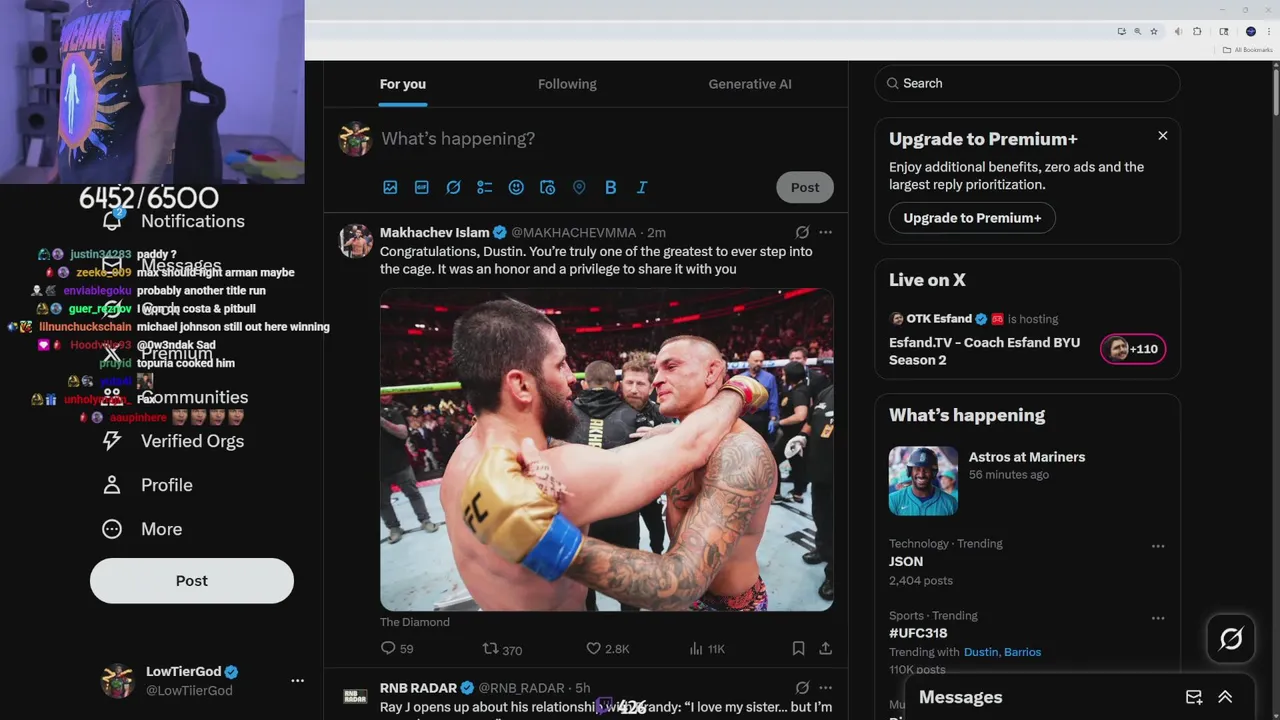
Task: Tag a location in the post
Action: (x=579, y=187)
